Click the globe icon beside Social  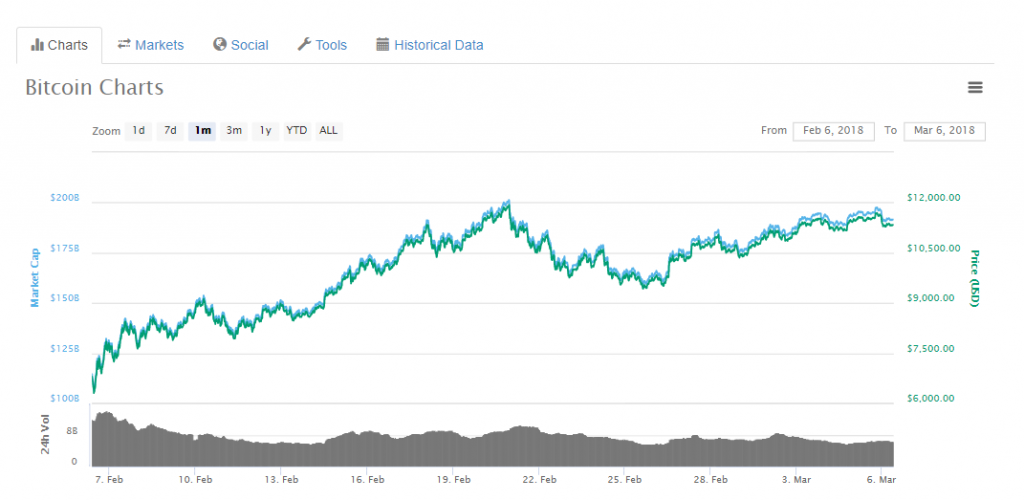point(219,44)
